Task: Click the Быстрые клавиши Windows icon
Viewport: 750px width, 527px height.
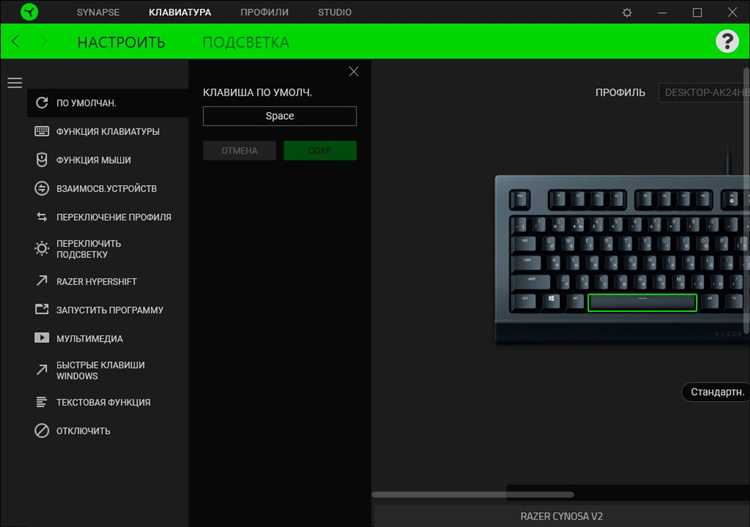Action: [x=42, y=370]
